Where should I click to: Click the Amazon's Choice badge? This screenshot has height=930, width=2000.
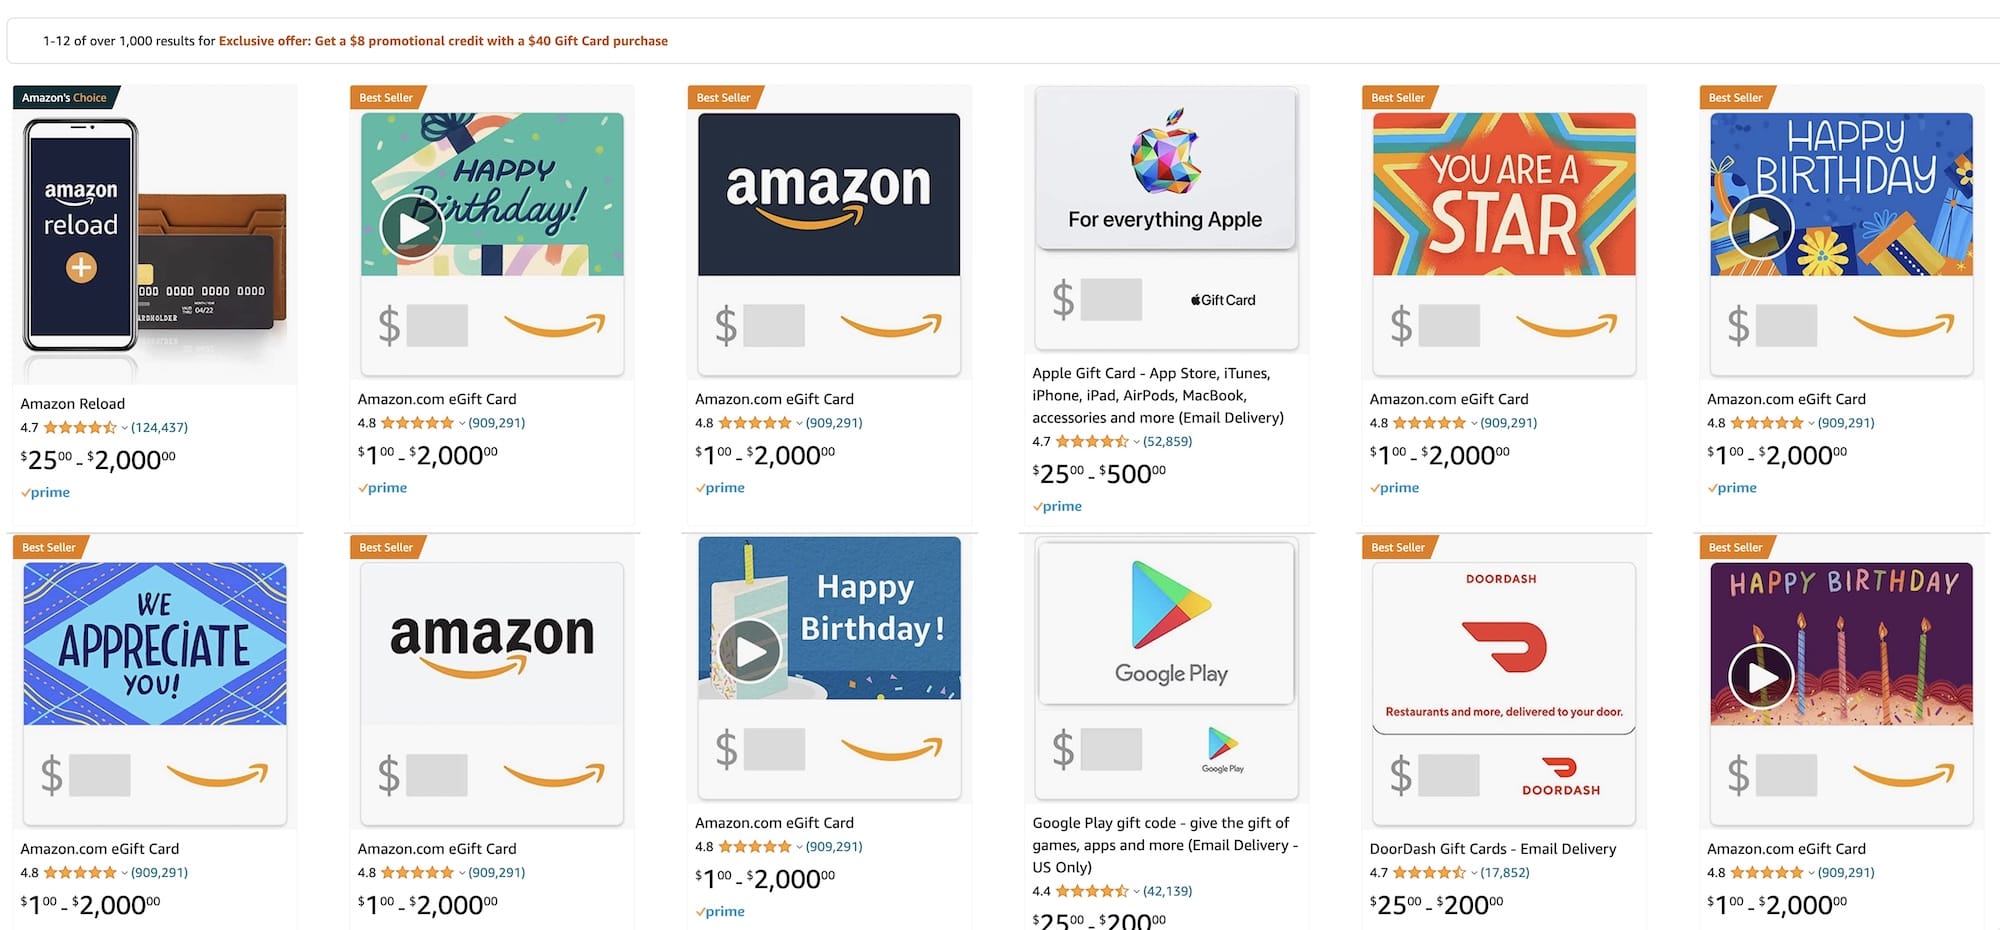coord(66,98)
